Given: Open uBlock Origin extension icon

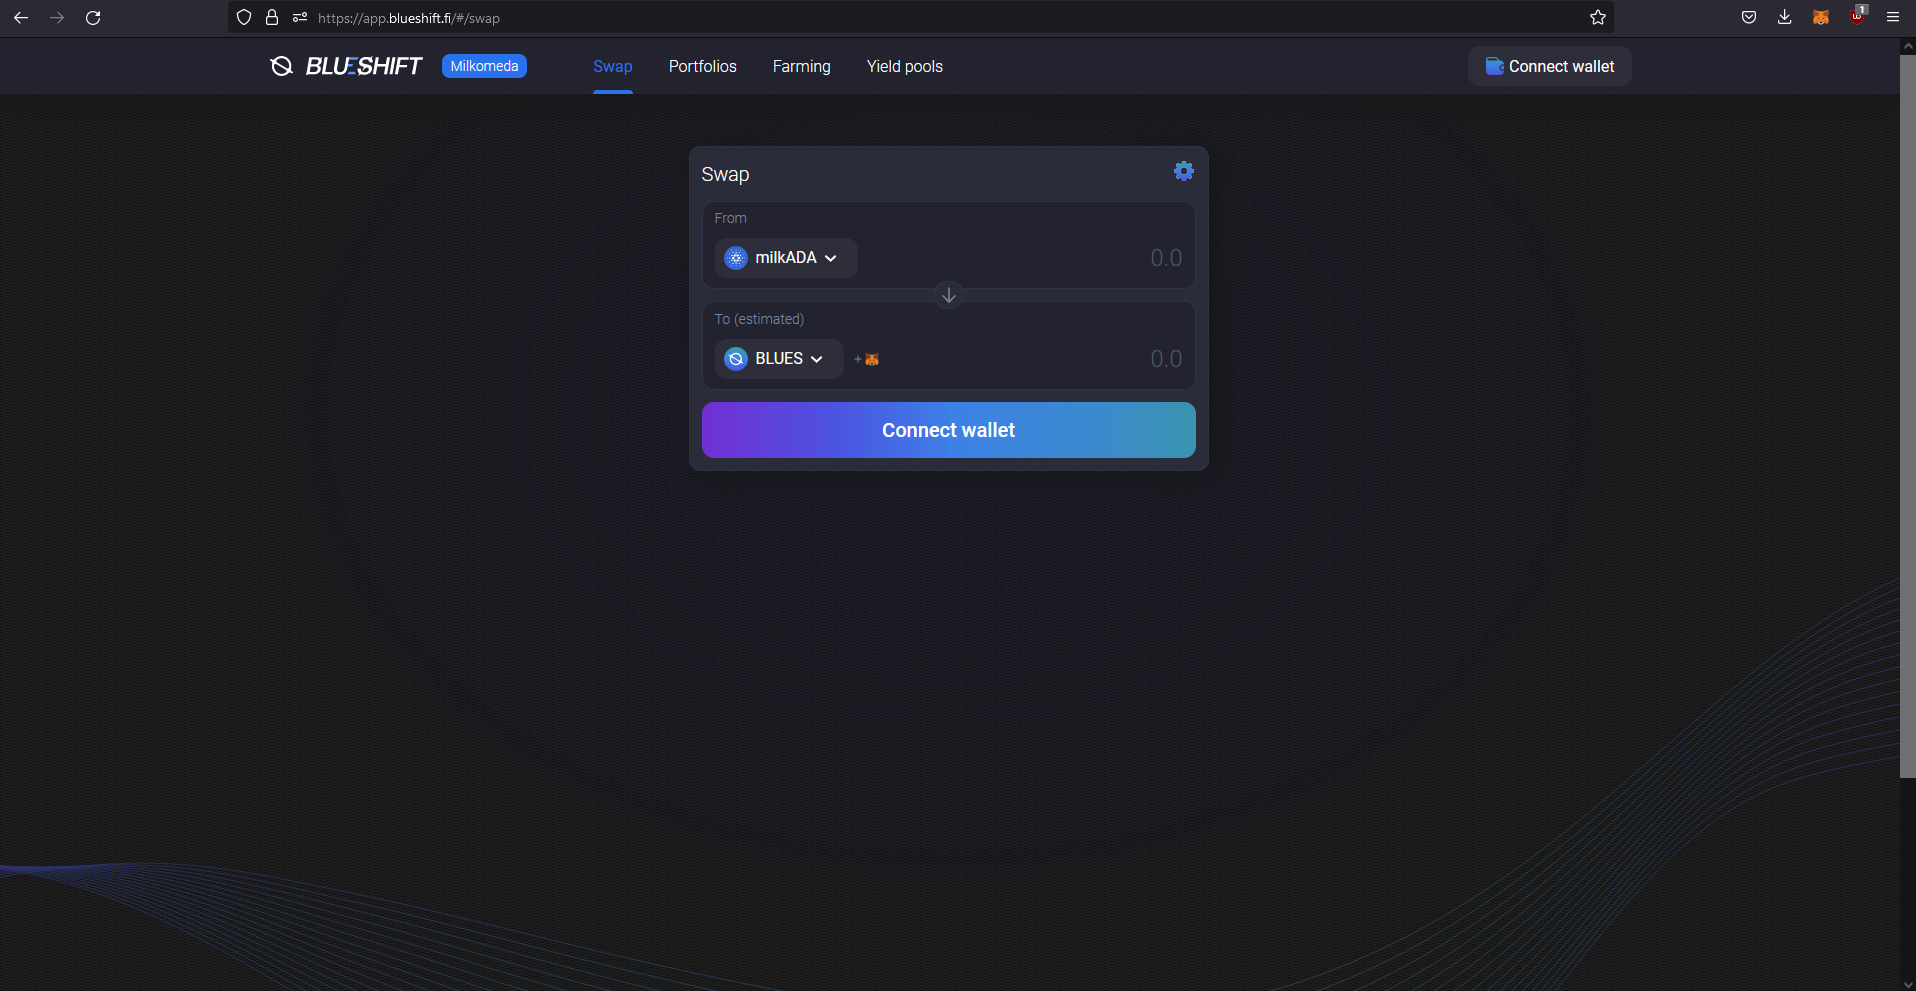Looking at the screenshot, I should pos(1857,16).
